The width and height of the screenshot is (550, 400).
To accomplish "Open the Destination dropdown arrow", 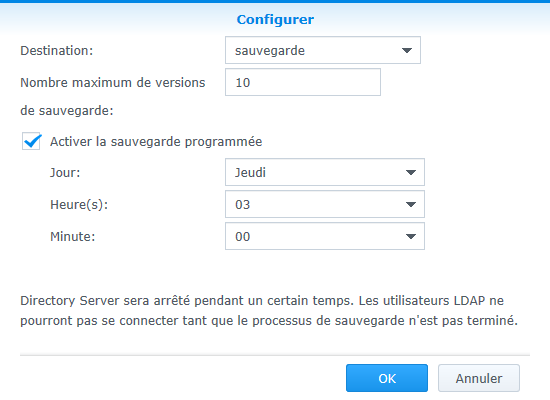I will coord(407,51).
